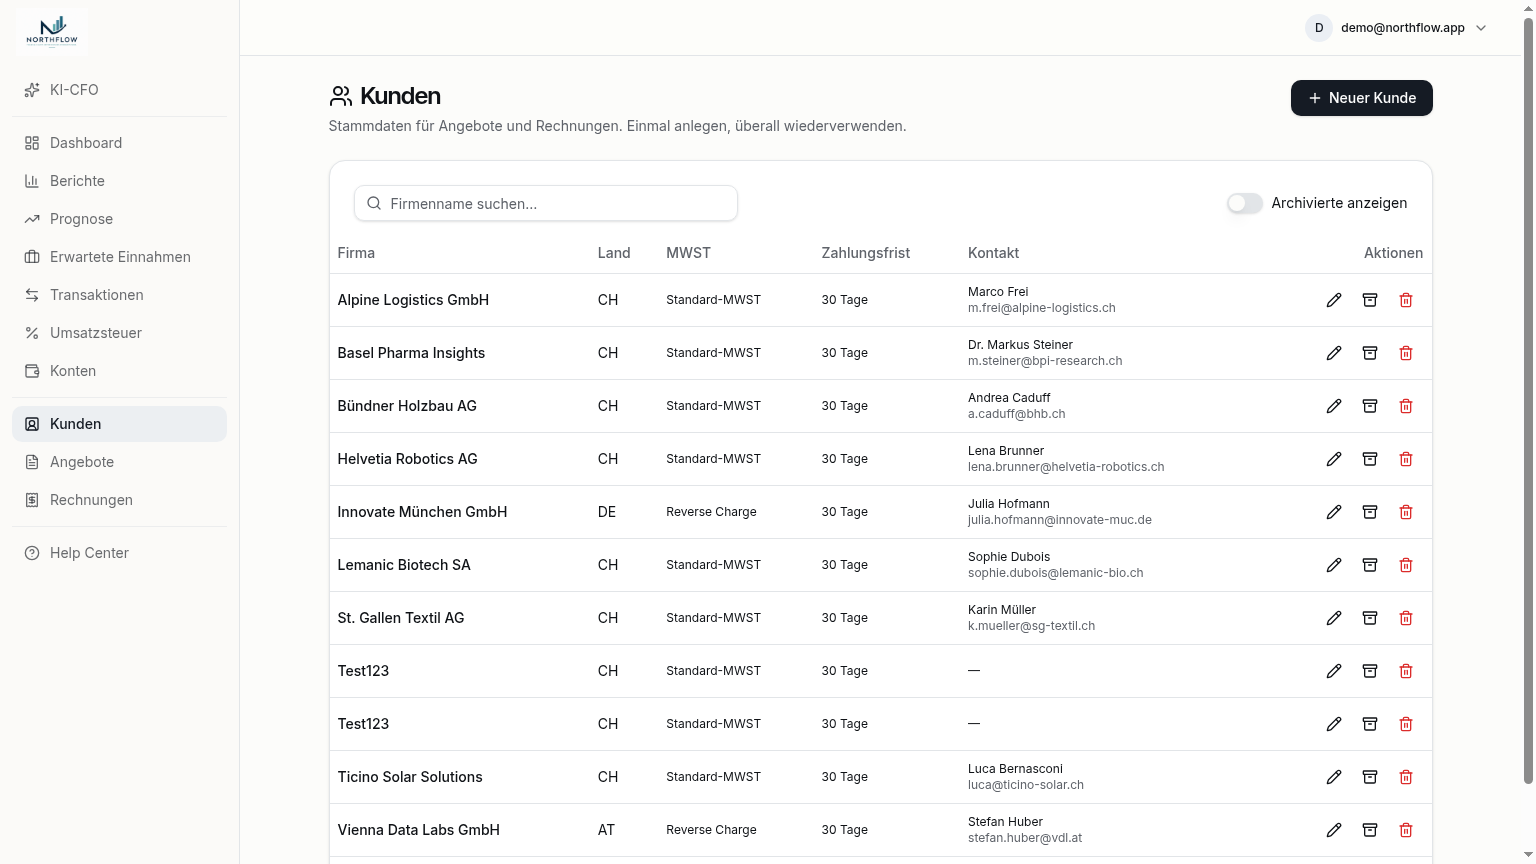The height and width of the screenshot is (864, 1536).
Task: Enable the Archivierte anzeigen switch
Action: click(1245, 203)
